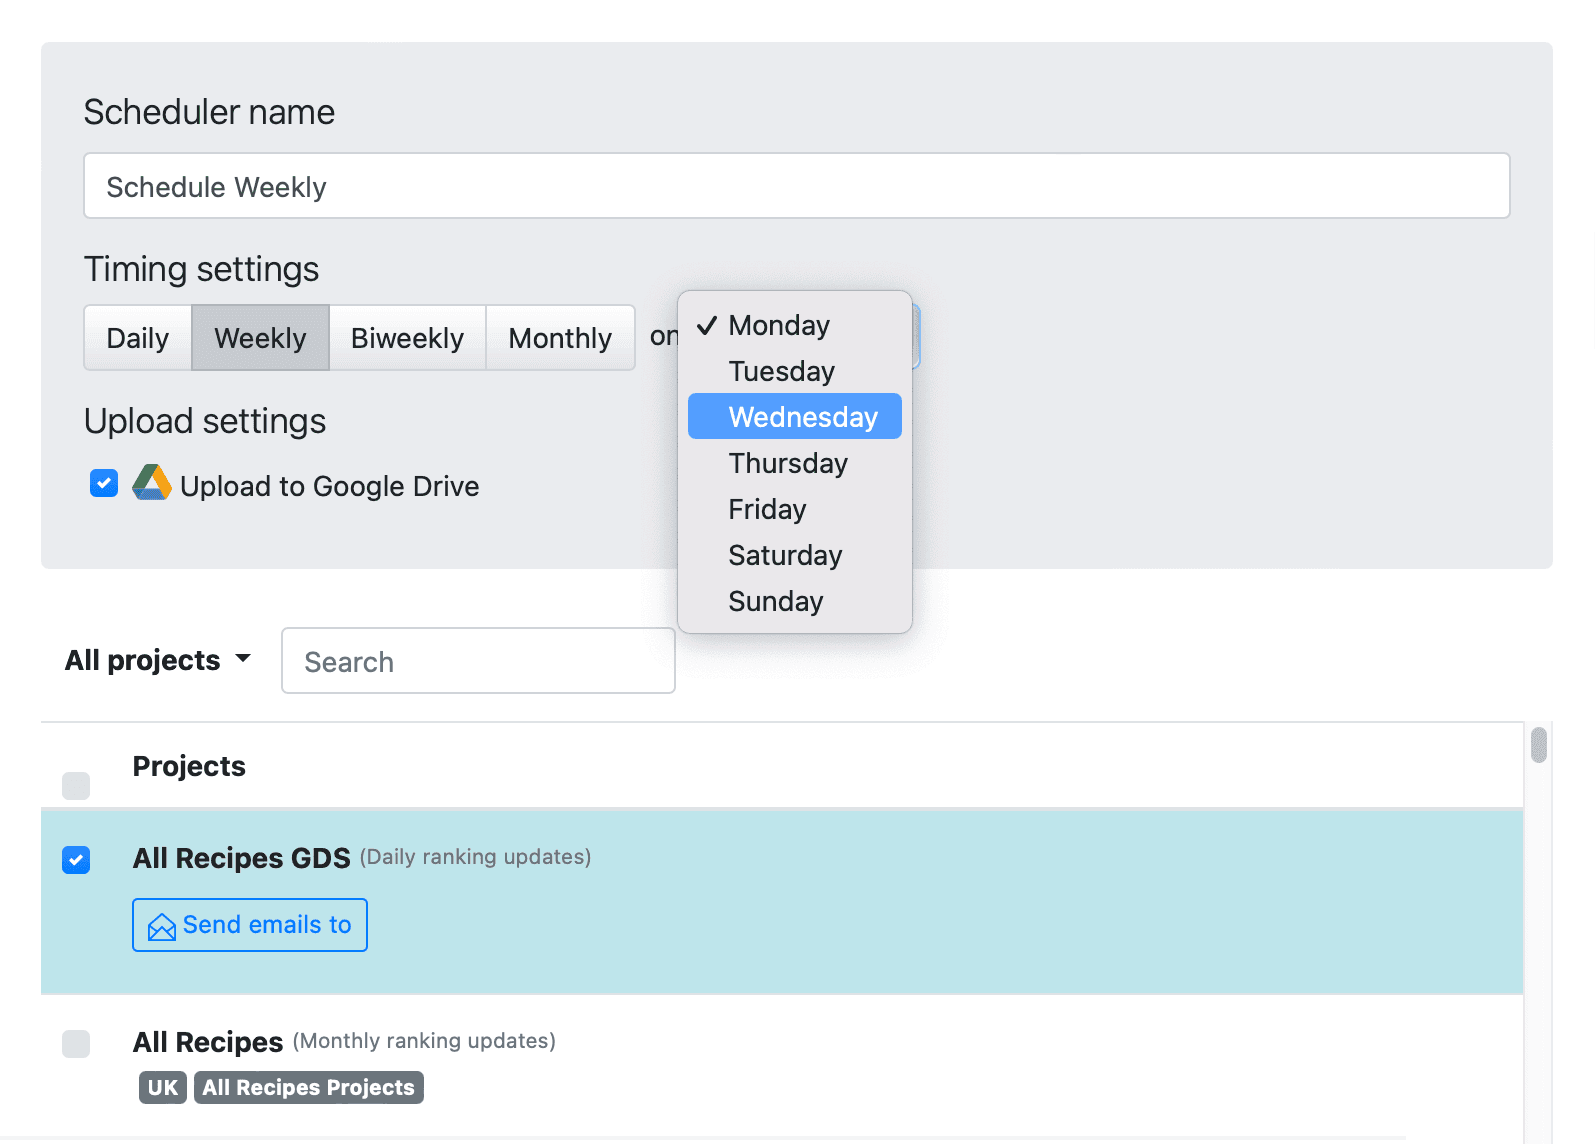Image resolution: width=1595 pixels, height=1144 pixels.
Task: Click the envelope icon in Send emails to
Action: tap(162, 927)
